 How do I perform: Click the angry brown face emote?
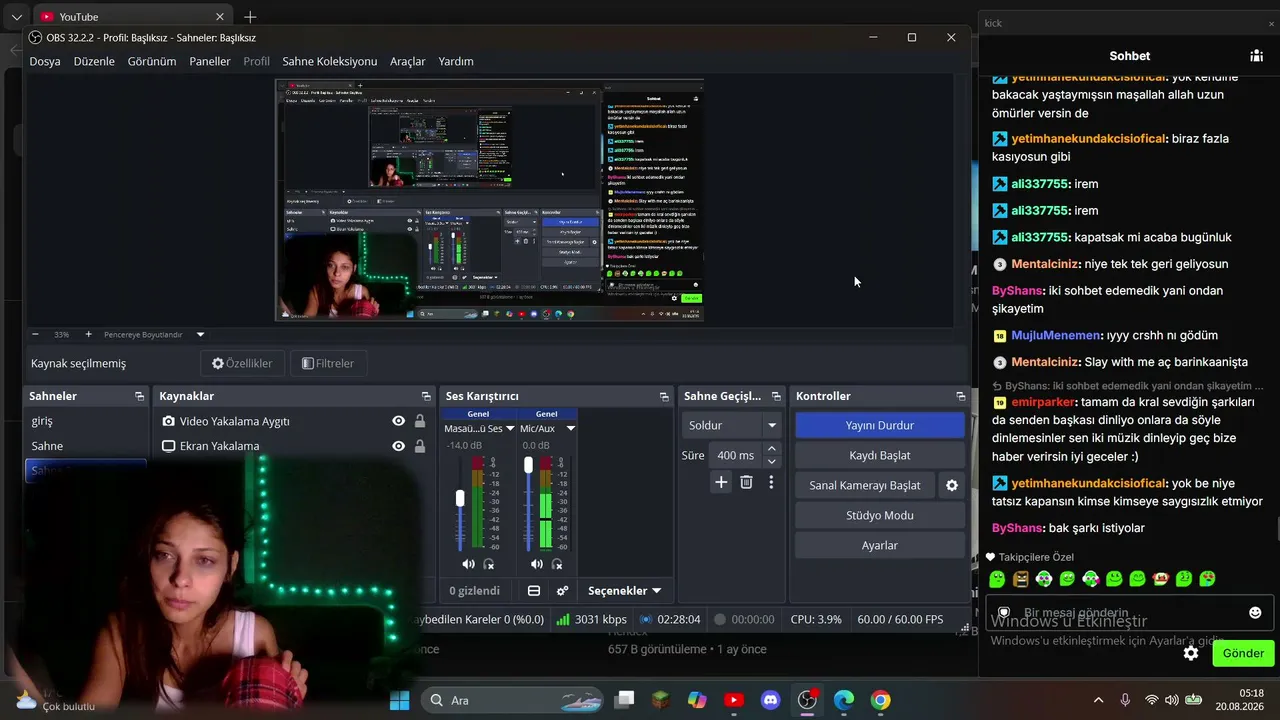[x=1020, y=579]
